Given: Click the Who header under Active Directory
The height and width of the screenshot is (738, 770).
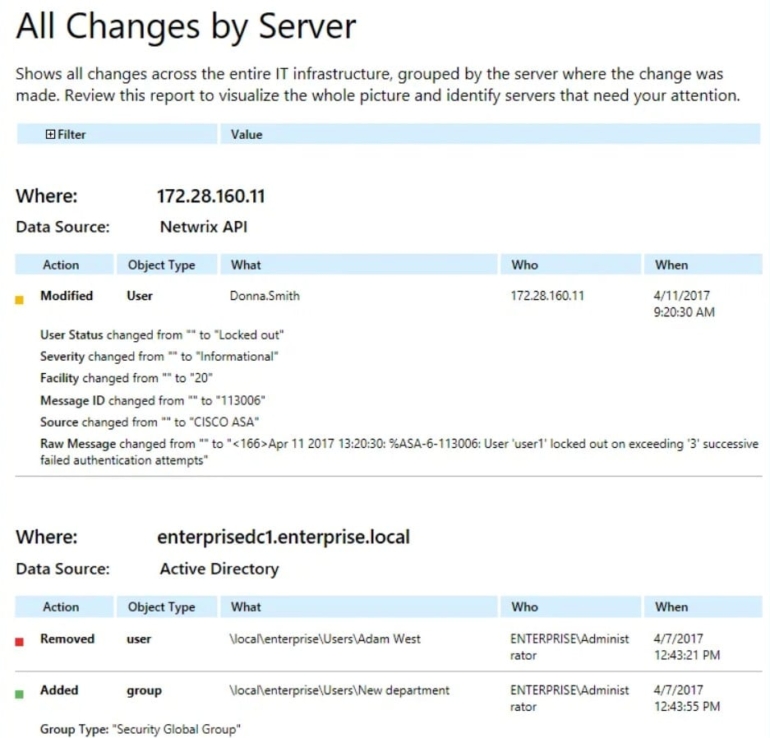Looking at the screenshot, I should click(571, 606).
